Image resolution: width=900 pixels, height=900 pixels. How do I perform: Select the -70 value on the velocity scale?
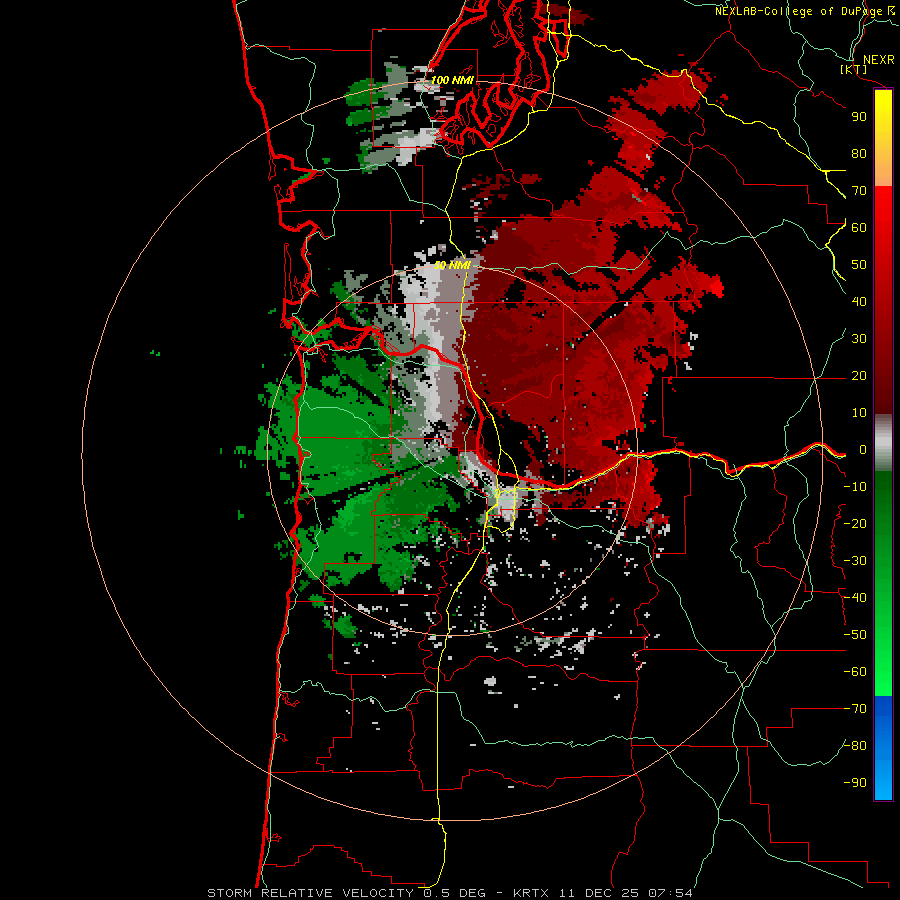click(855, 709)
